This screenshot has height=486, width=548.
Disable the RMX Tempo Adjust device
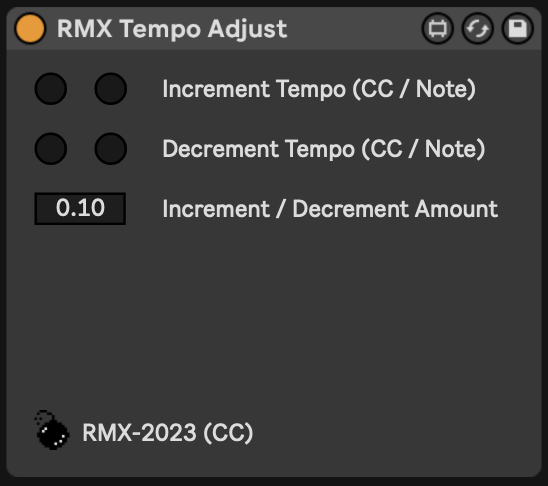tap(30, 28)
